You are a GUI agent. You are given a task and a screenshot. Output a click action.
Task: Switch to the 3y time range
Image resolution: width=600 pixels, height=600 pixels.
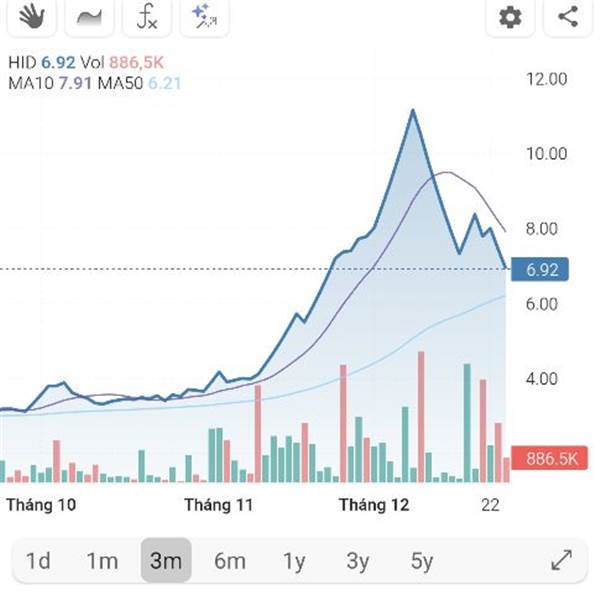click(357, 561)
